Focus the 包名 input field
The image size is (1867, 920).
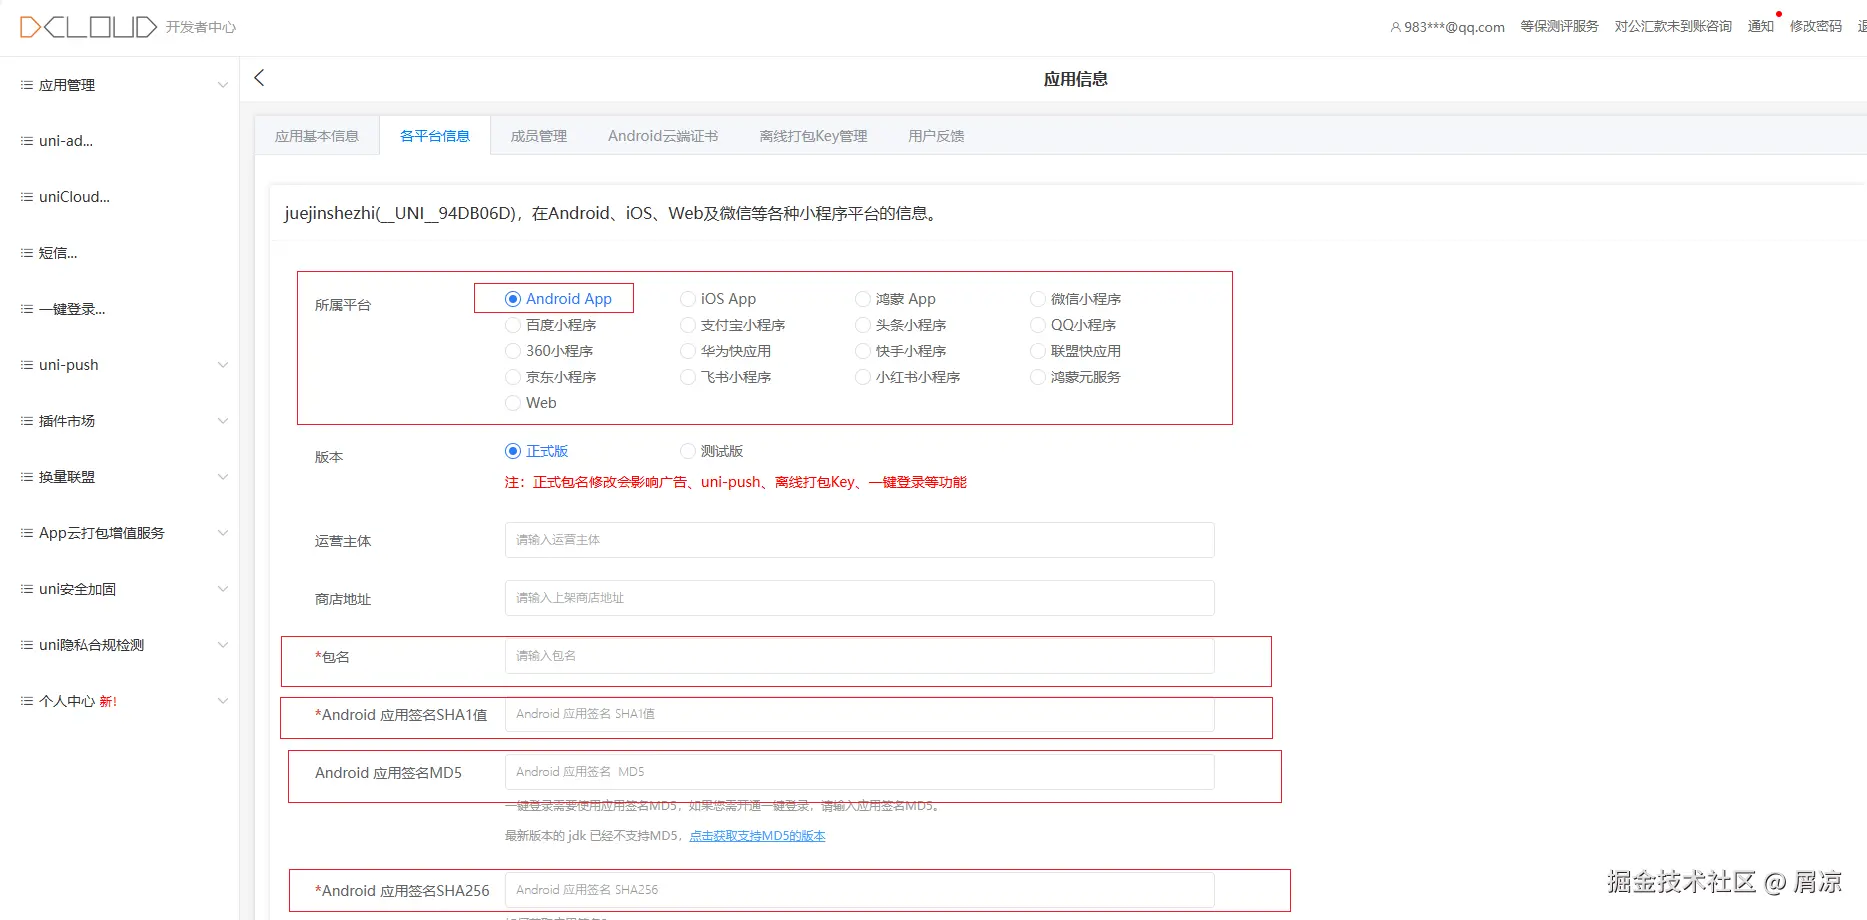(x=860, y=656)
